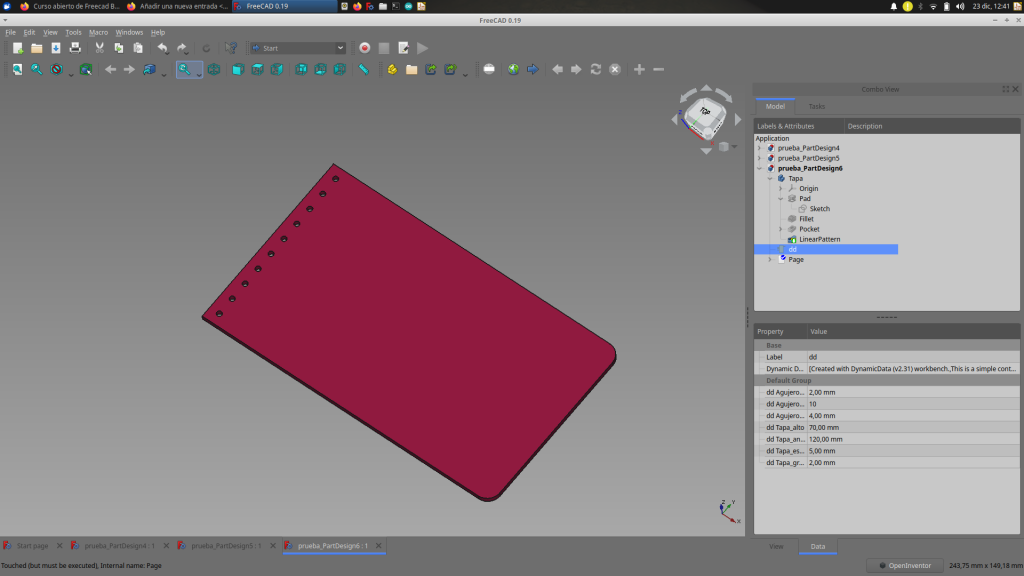Screen dimensions: 1024x576
Task: Switch to the Tasks tab
Action: coord(817,106)
